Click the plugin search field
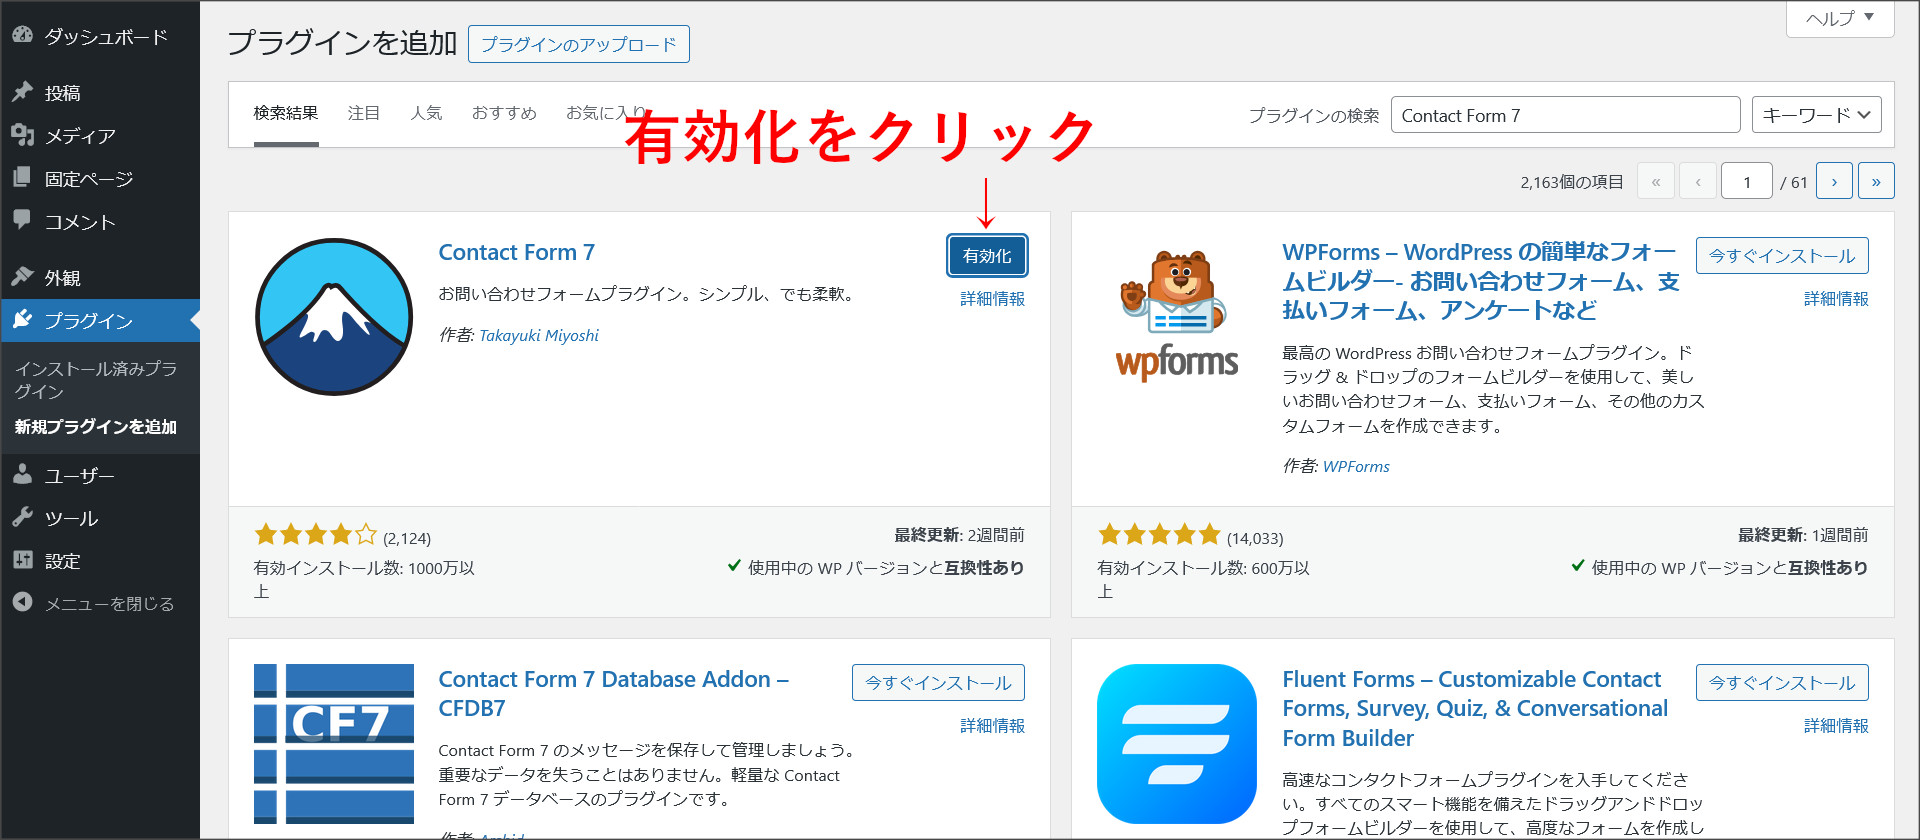Viewport: 1920px width, 840px height. click(1565, 115)
